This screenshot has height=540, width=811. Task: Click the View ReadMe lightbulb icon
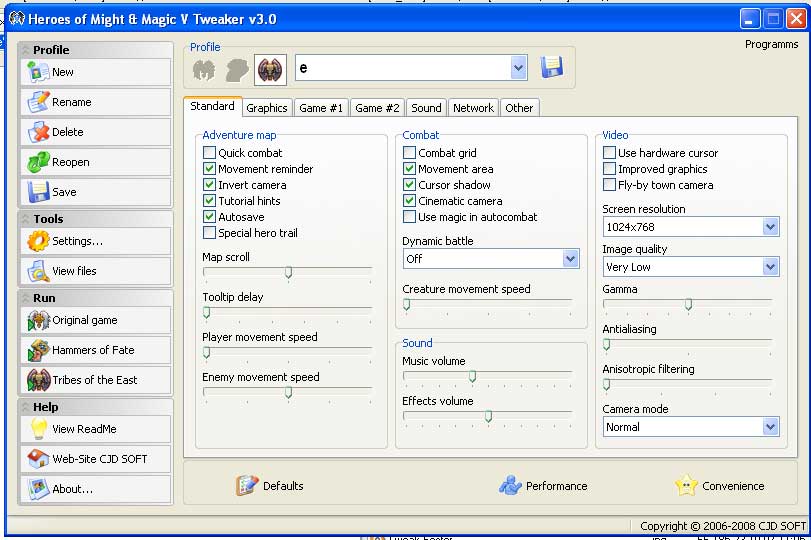(x=38, y=429)
